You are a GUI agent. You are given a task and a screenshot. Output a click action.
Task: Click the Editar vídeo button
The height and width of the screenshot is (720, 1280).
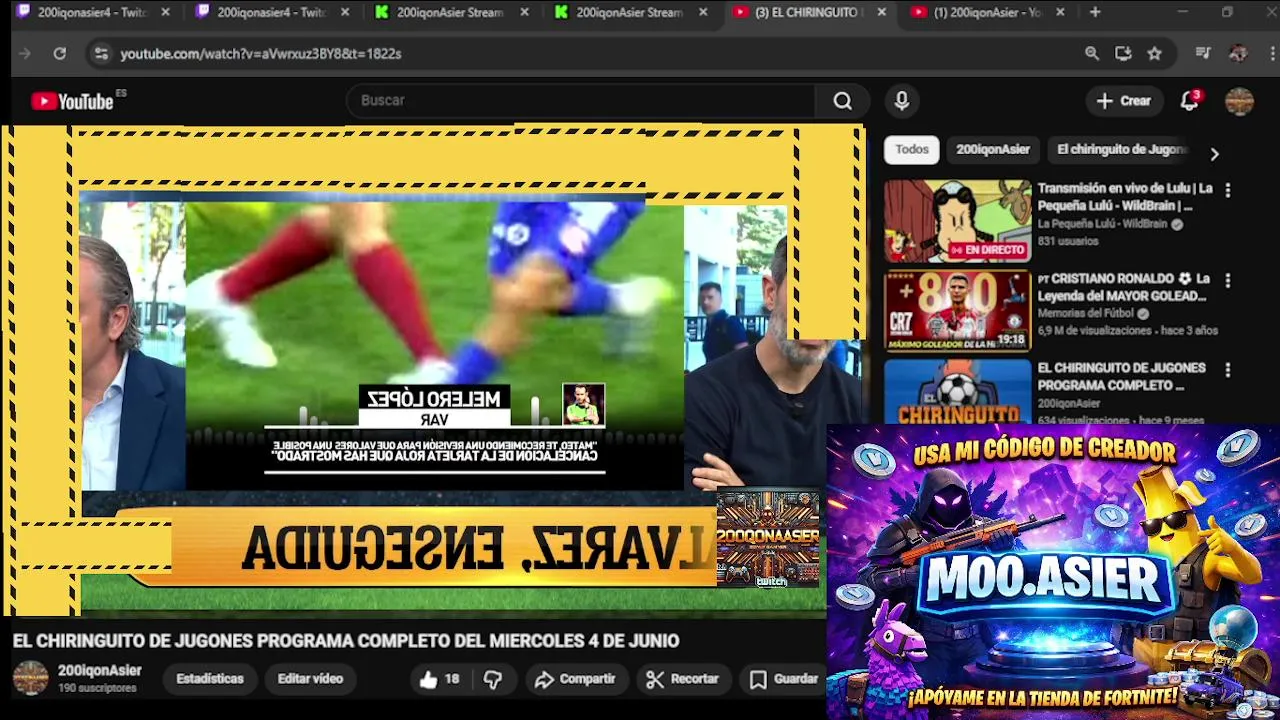[x=310, y=679]
